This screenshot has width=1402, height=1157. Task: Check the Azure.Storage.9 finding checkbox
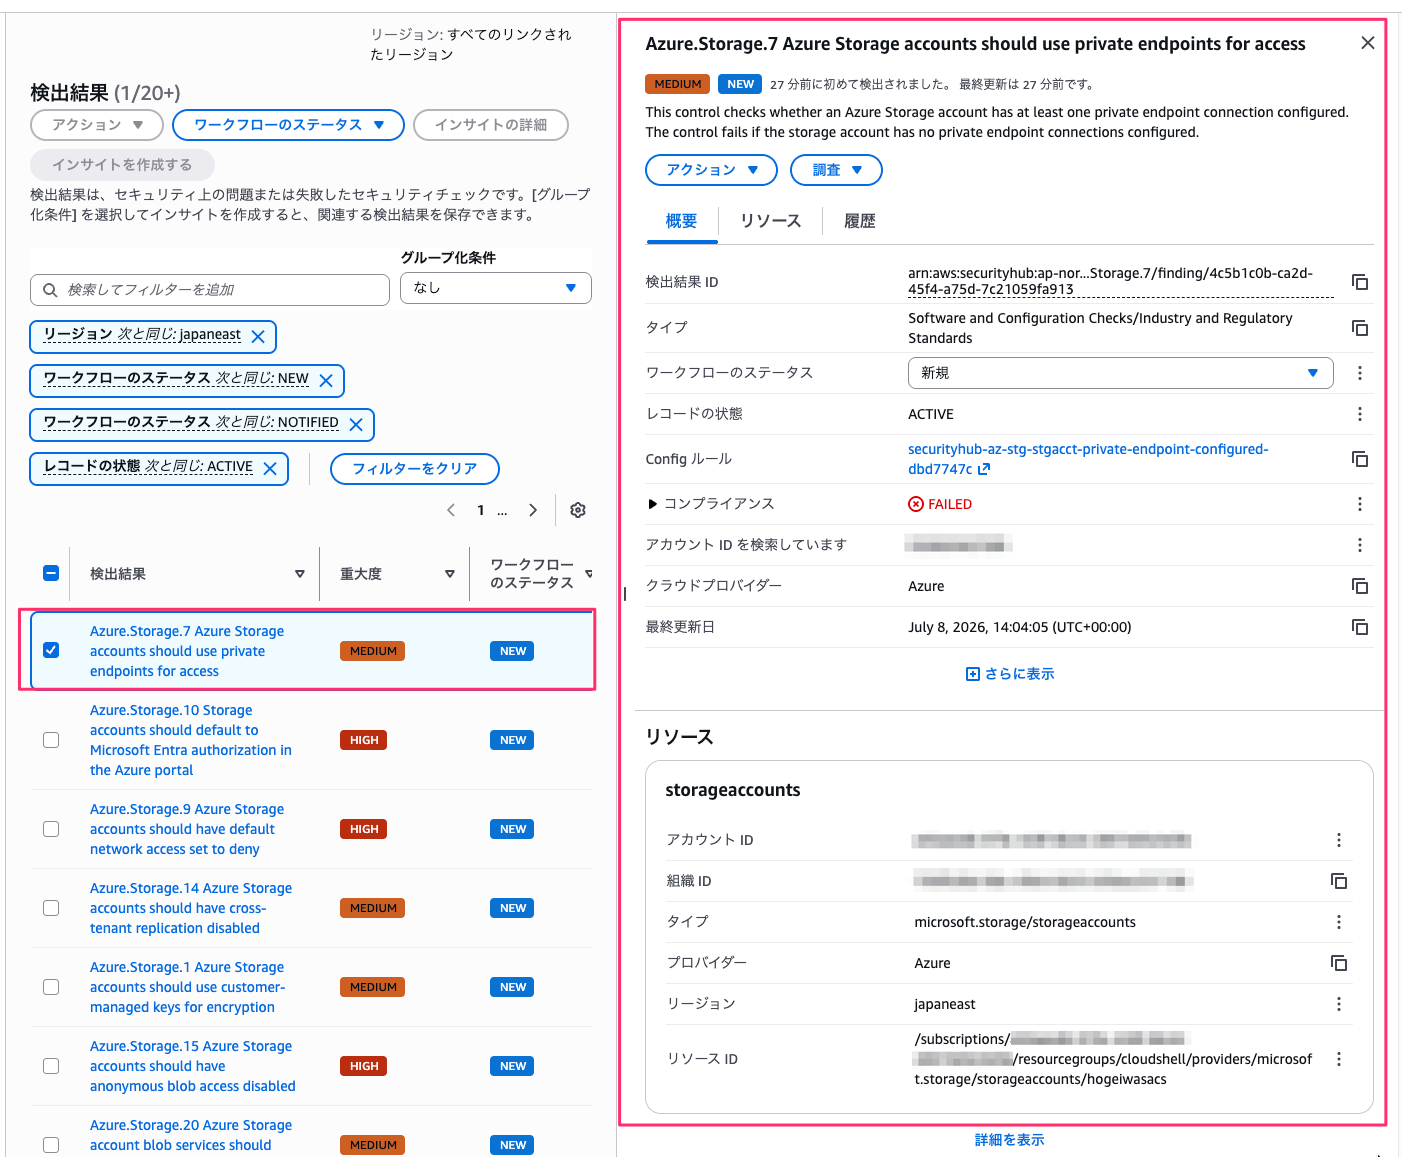point(51,829)
